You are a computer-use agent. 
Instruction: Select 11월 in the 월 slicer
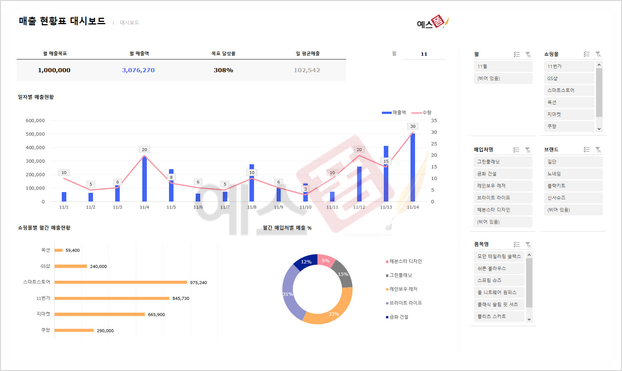[x=503, y=67]
